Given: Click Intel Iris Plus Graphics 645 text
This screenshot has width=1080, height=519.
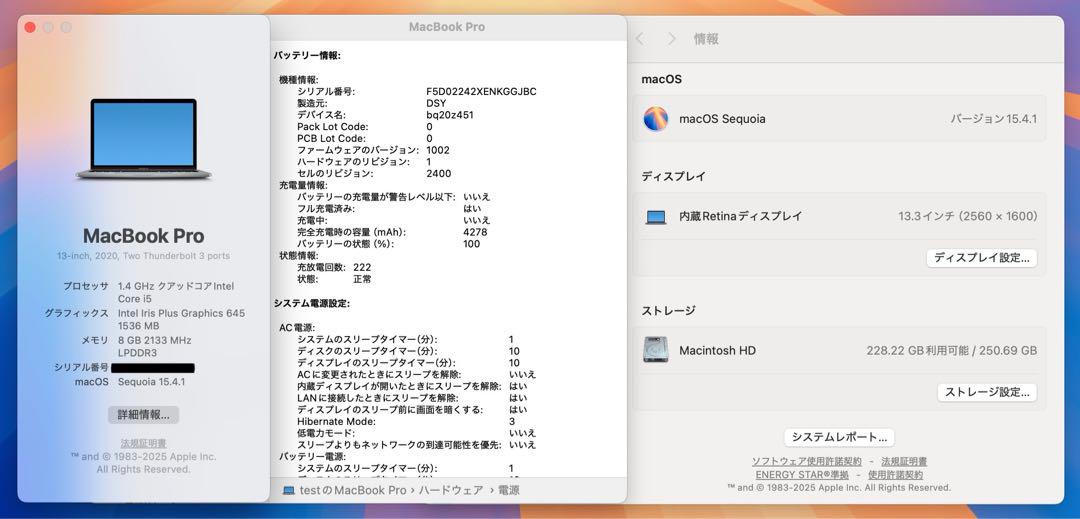Looking at the screenshot, I should click(x=181, y=313).
